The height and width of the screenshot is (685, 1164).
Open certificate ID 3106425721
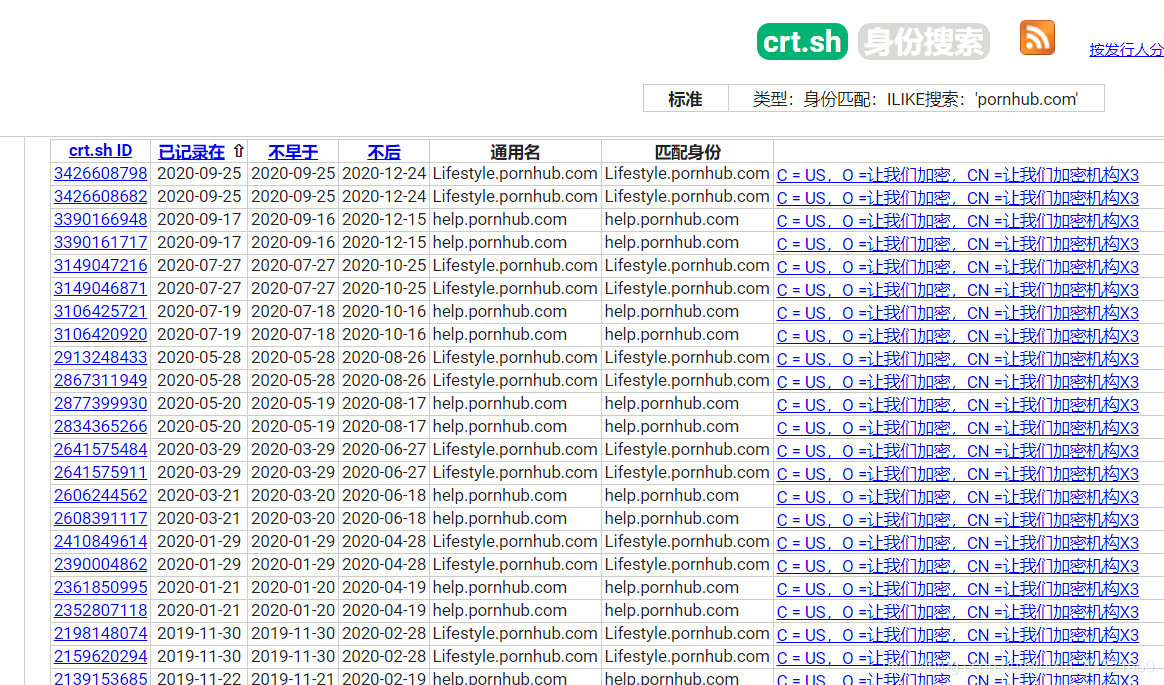coord(100,312)
